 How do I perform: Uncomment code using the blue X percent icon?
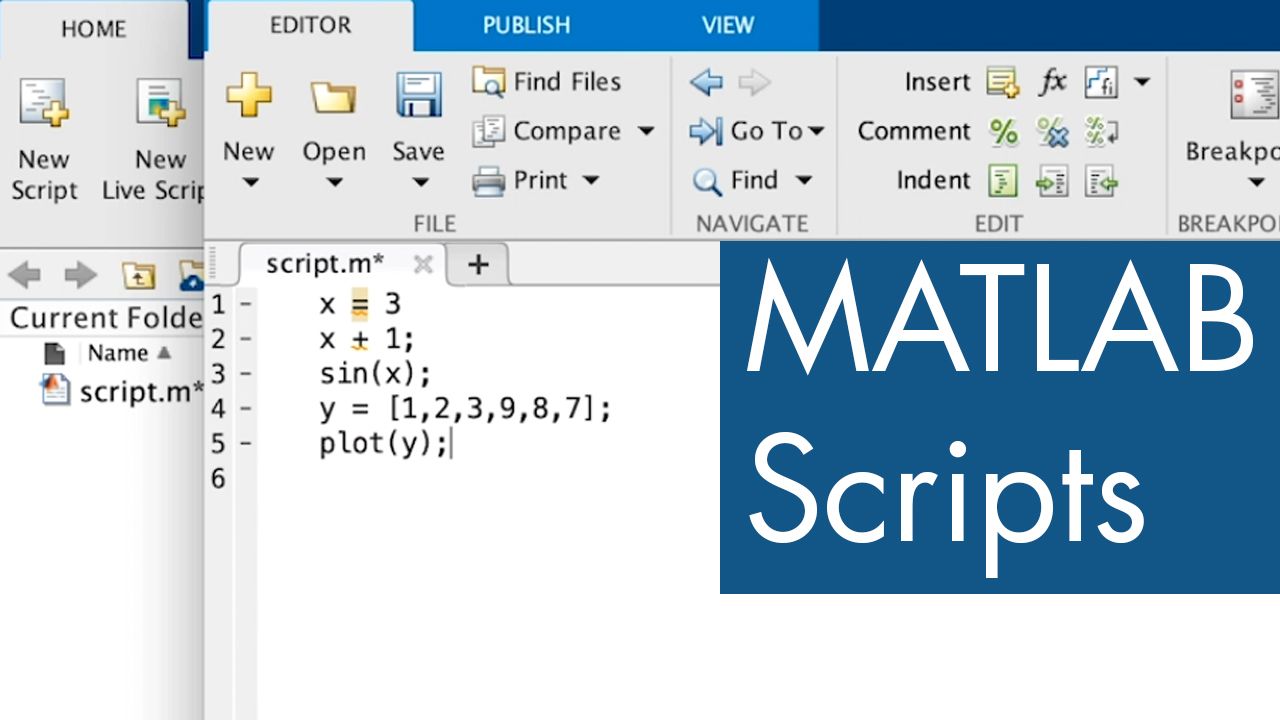tap(1052, 131)
